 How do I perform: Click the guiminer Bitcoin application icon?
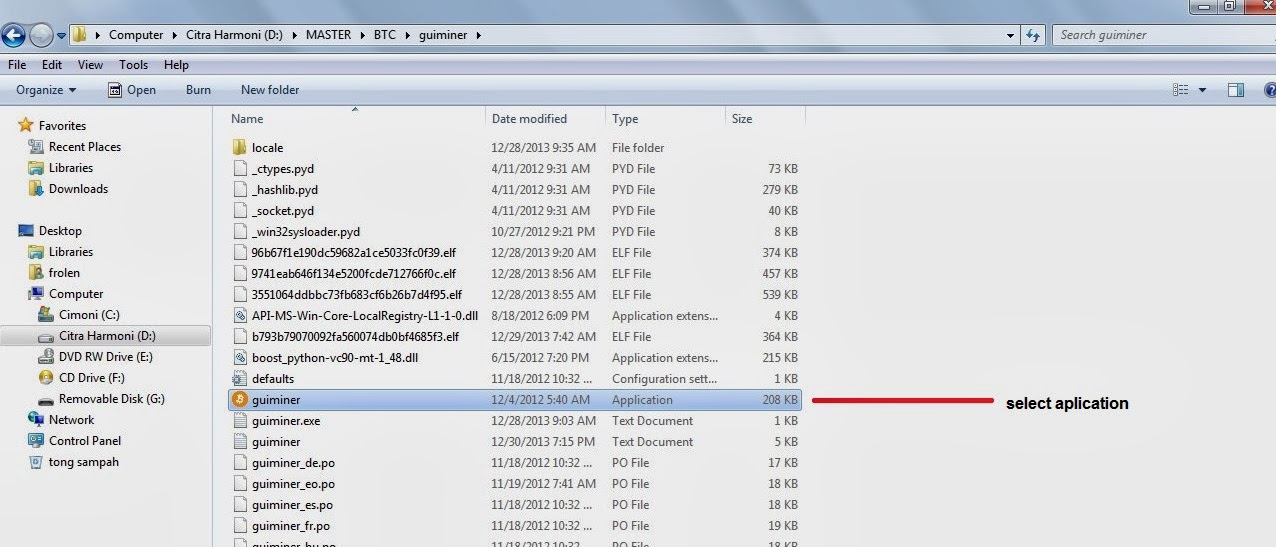239,400
